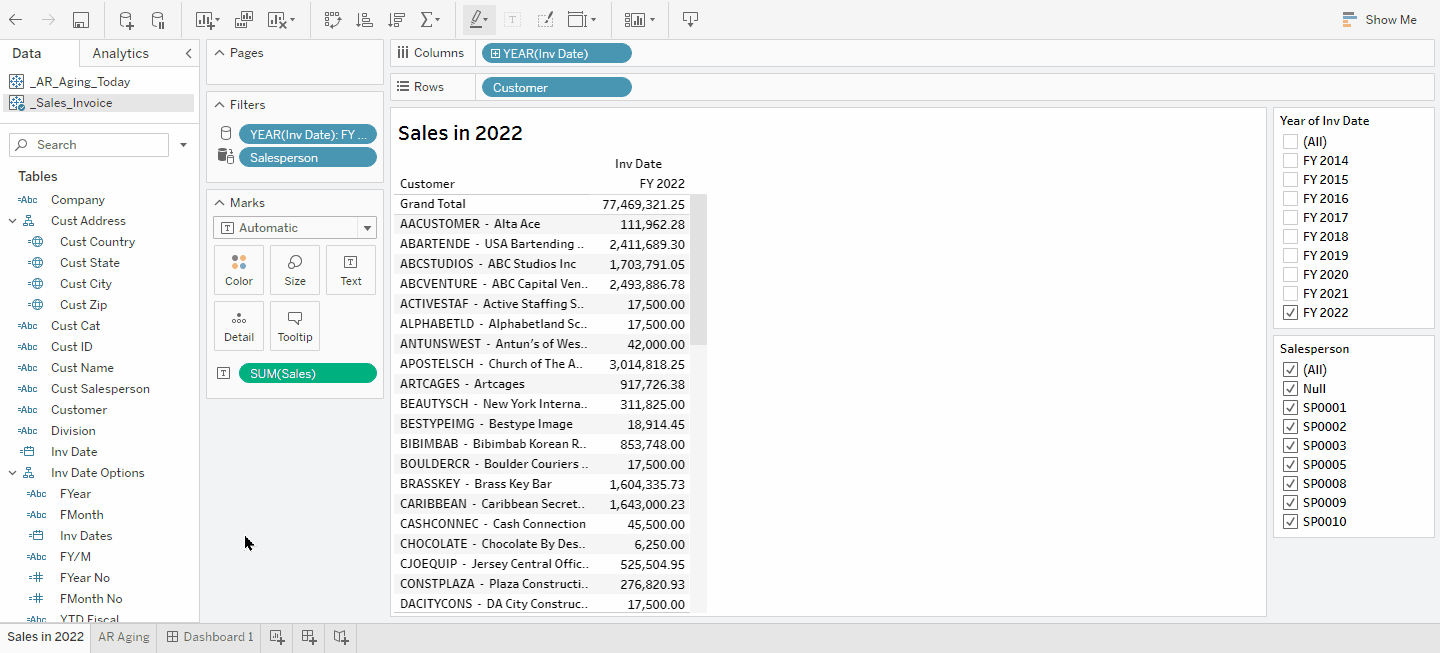Click the New Dashboard icon at bottom
Viewport: 1440px width, 653px height.
309,637
